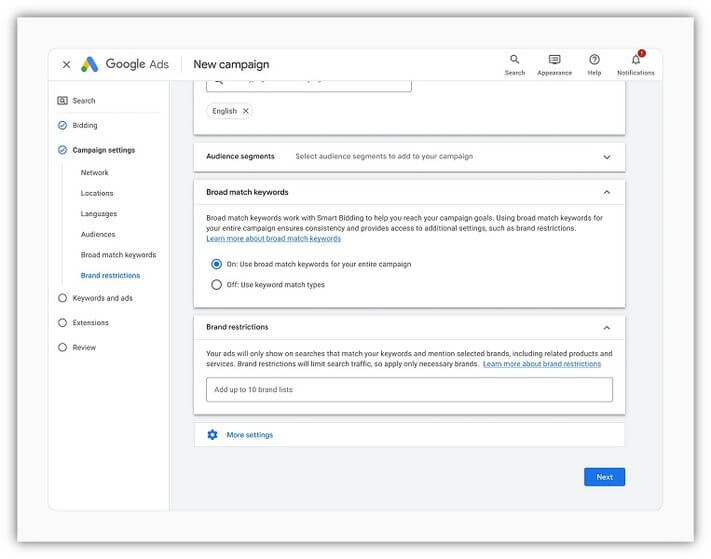Click the gear icon beside More settings
711x559 pixels.
[x=212, y=435]
